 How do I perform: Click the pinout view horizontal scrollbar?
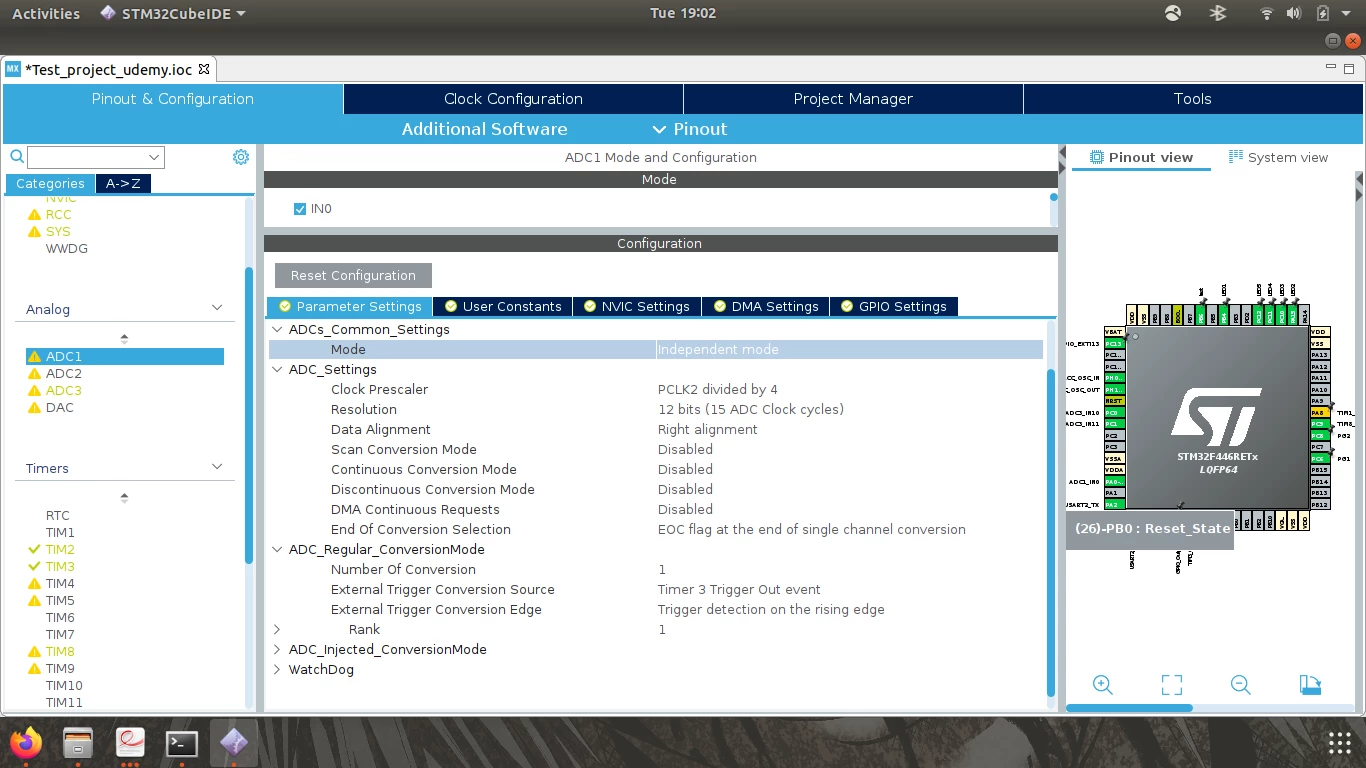click(x=1129, y=708)
